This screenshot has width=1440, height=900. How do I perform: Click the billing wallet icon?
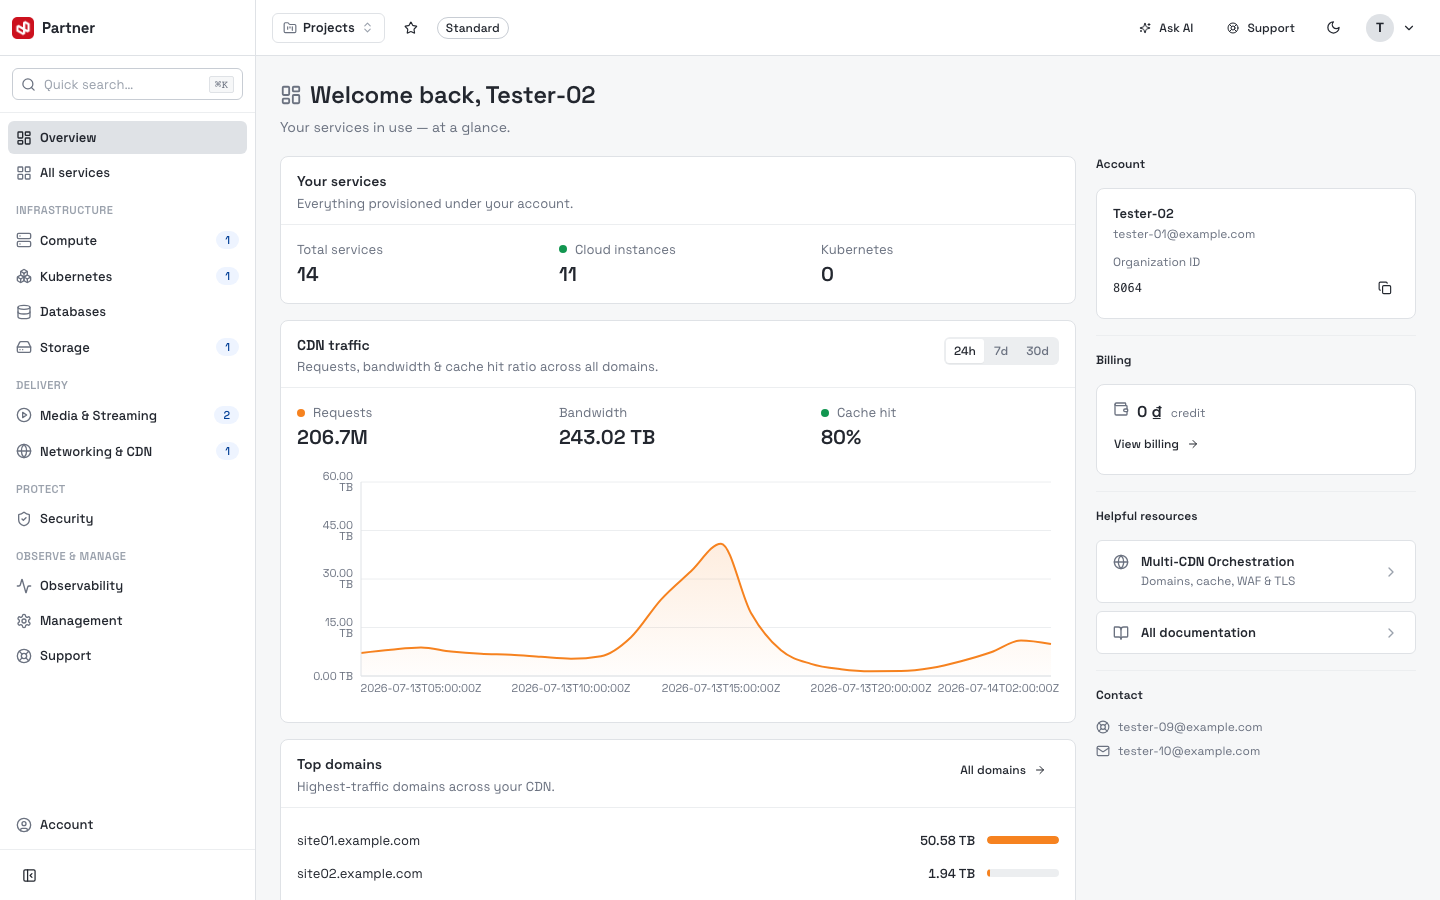click(x=1121, y=409)
